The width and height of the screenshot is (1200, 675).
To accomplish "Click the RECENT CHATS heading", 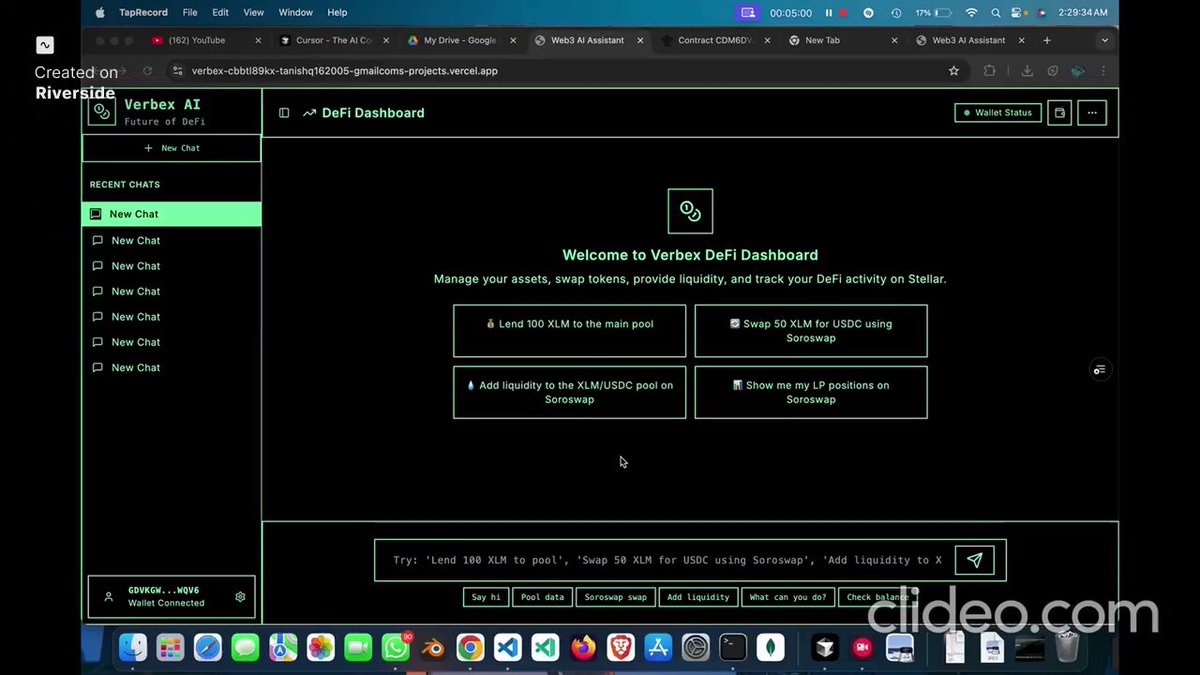I will click(125, 184).
